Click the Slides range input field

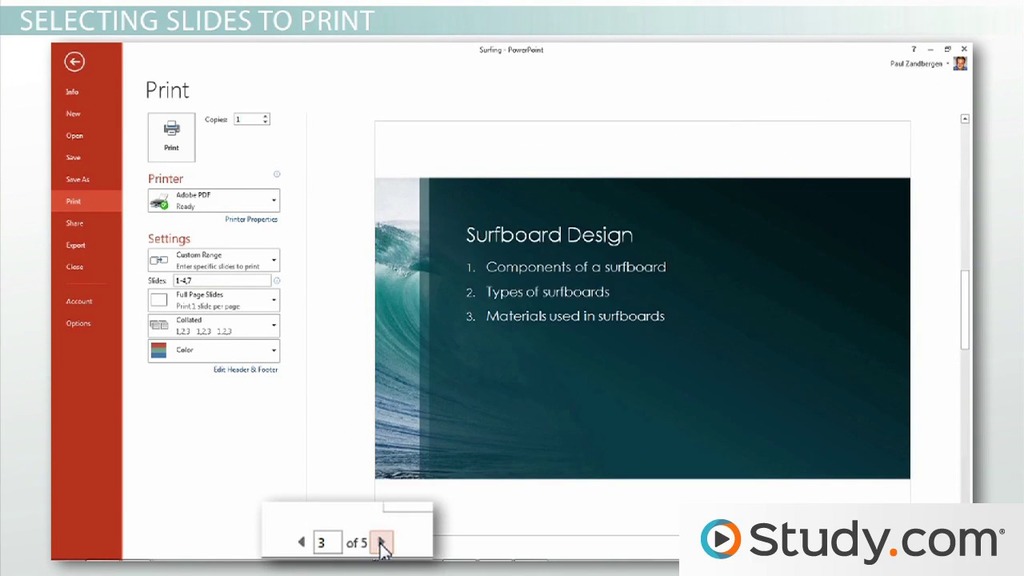coord(221,283)
